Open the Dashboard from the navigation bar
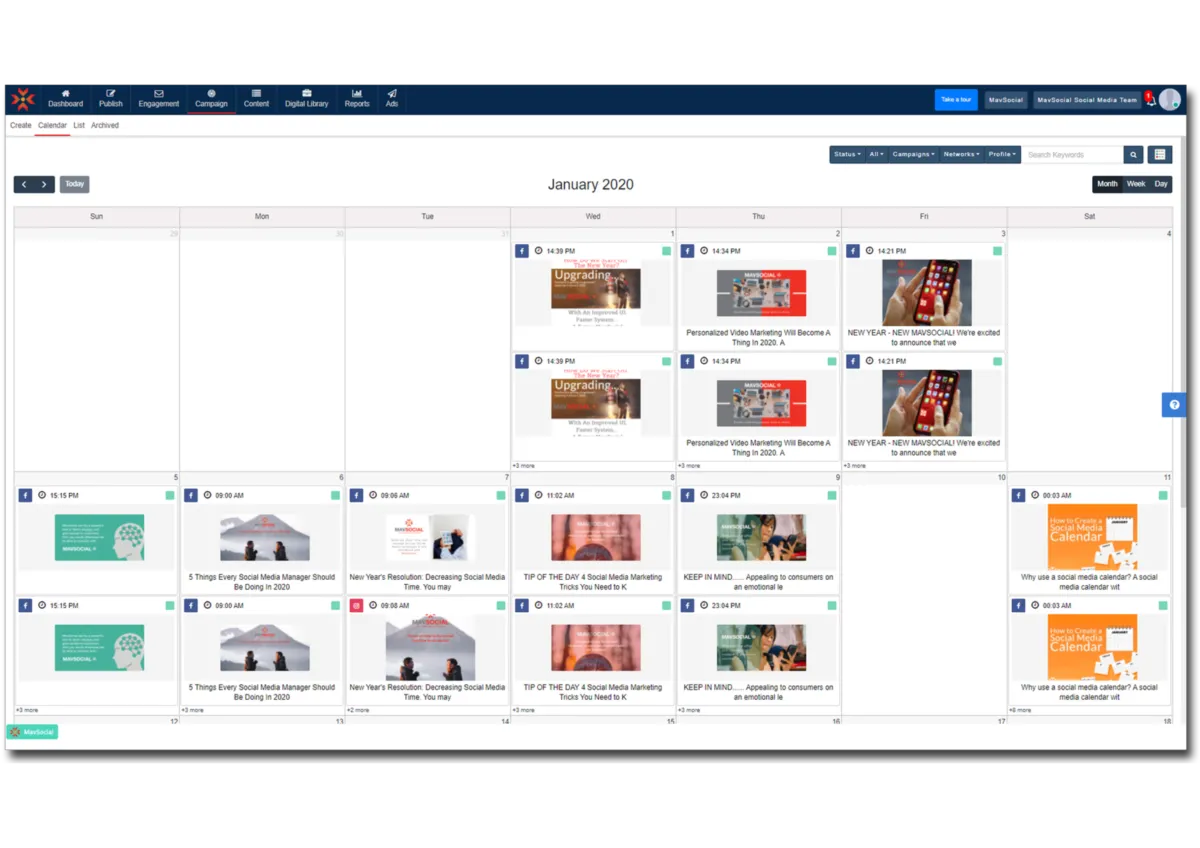 point(65,98)
